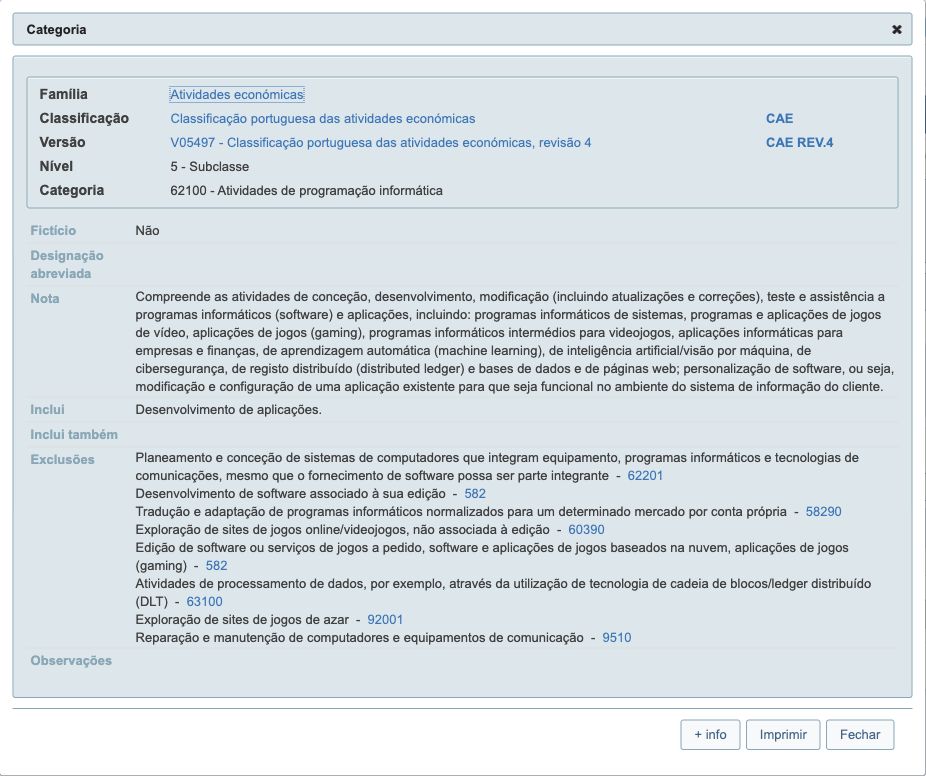Viewport: 926px width, 776px height.
Task: Click the Imprimir button
Action: [x=782, y=735]
